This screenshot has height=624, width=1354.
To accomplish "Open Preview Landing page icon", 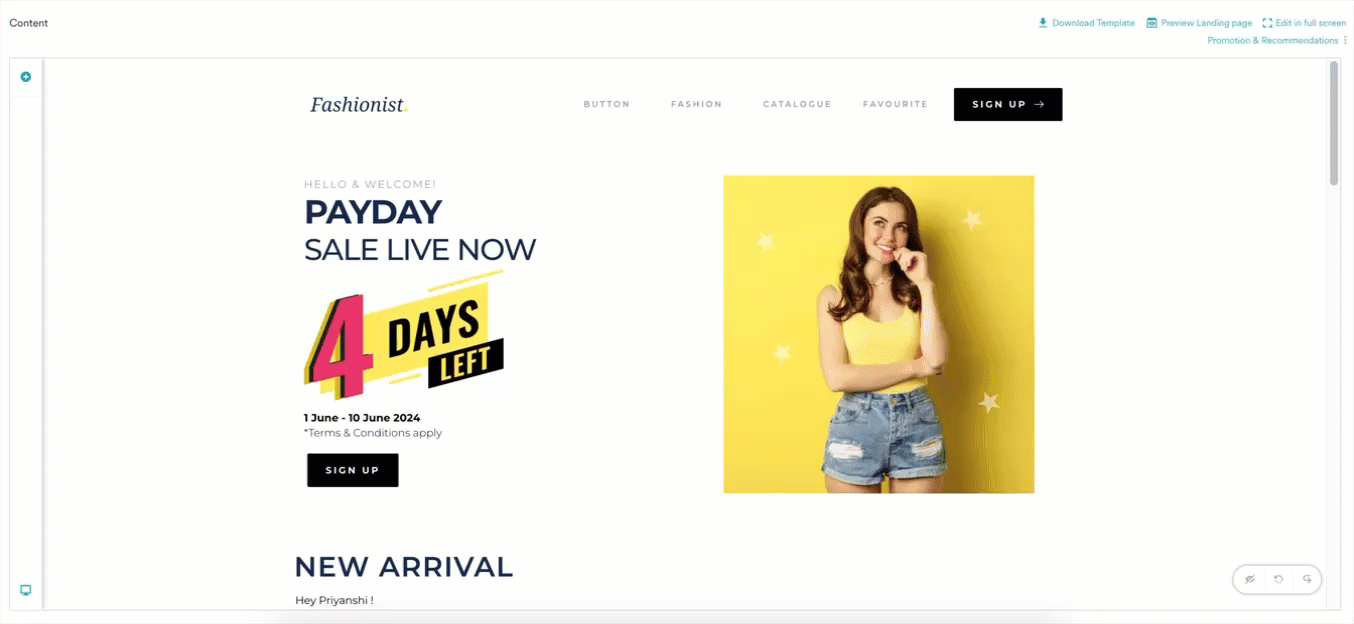I will (x=1152, y=23).
